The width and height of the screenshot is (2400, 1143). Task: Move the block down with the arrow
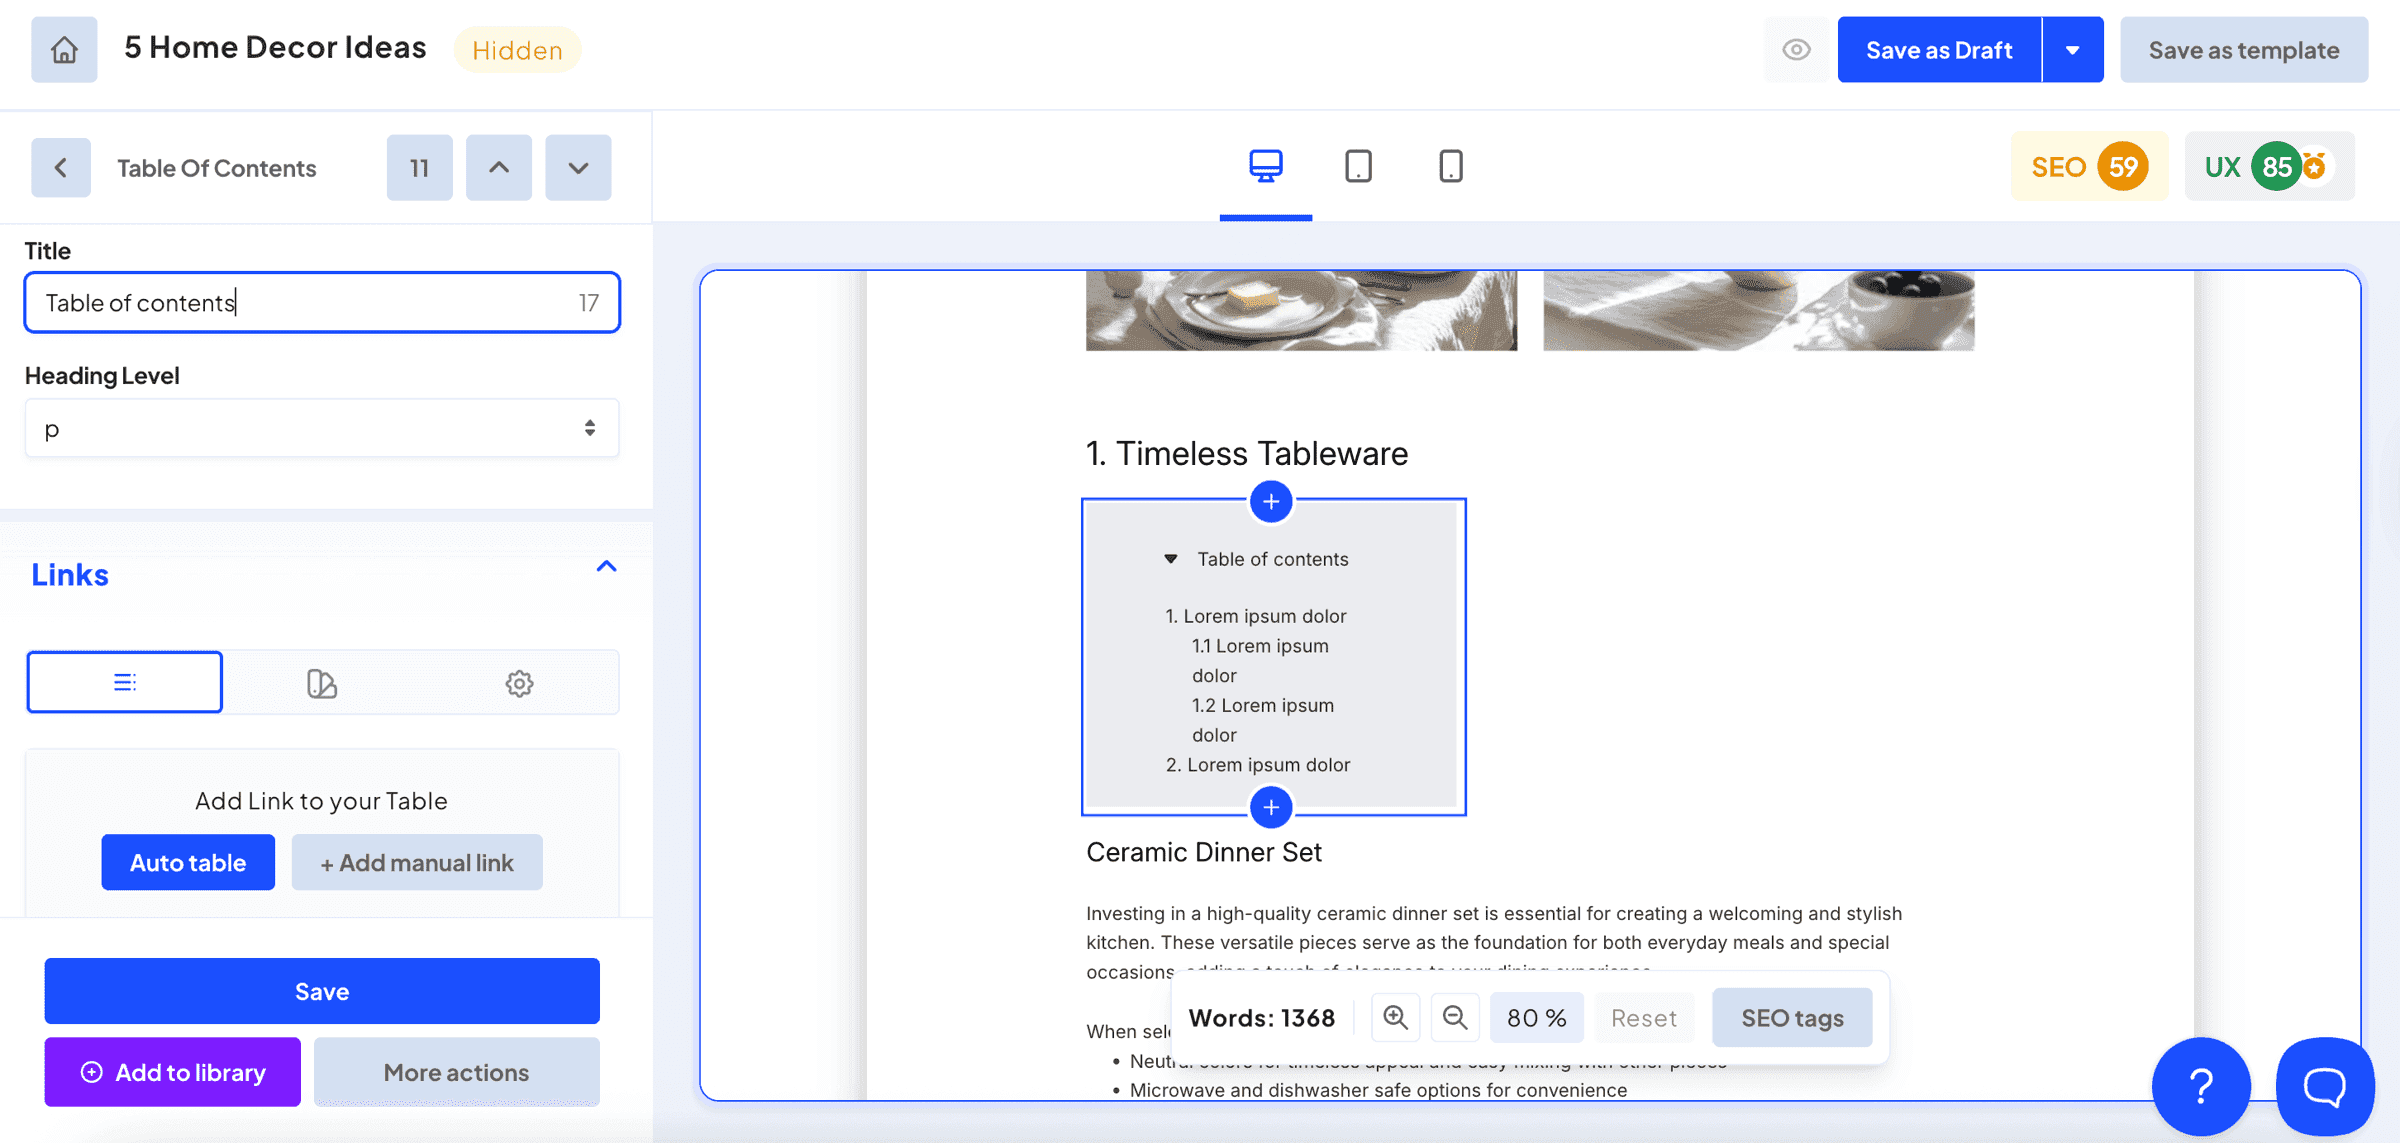pyautogui.click(x=578, y=167)
